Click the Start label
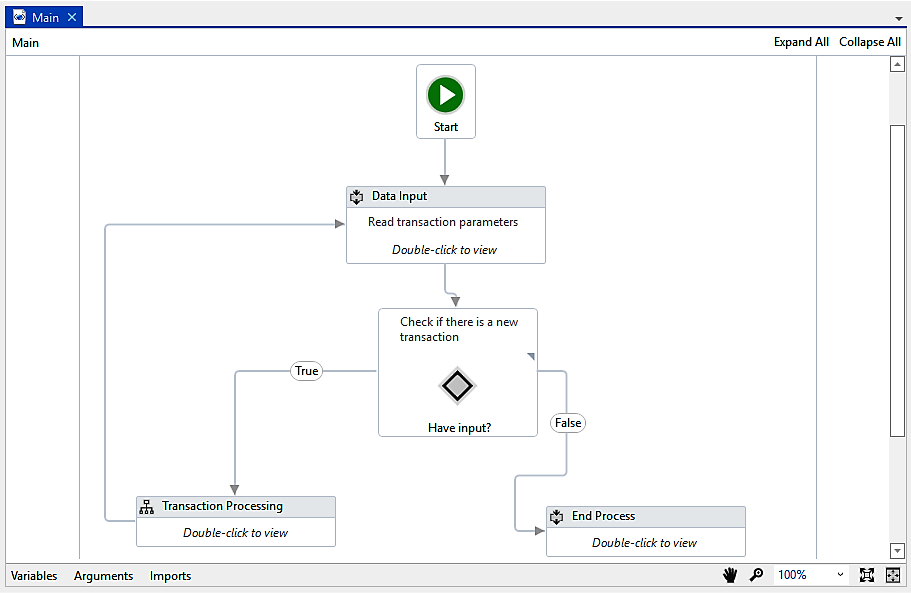Viewport: 911px width, 593px height. [446, 127]
